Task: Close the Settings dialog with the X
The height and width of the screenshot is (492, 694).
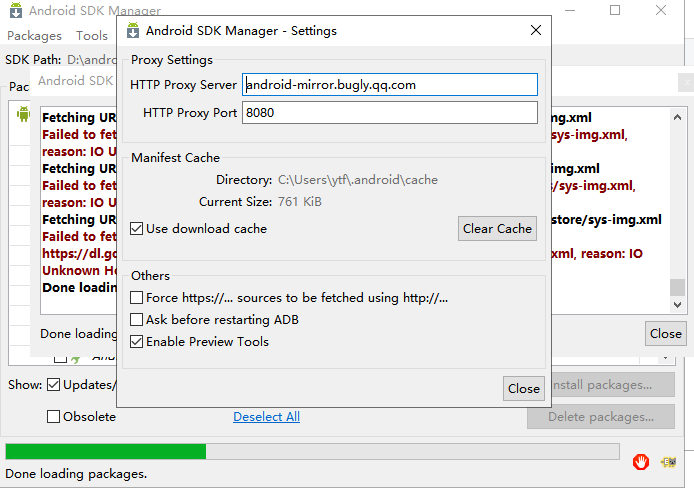Action: coord(536,30)
